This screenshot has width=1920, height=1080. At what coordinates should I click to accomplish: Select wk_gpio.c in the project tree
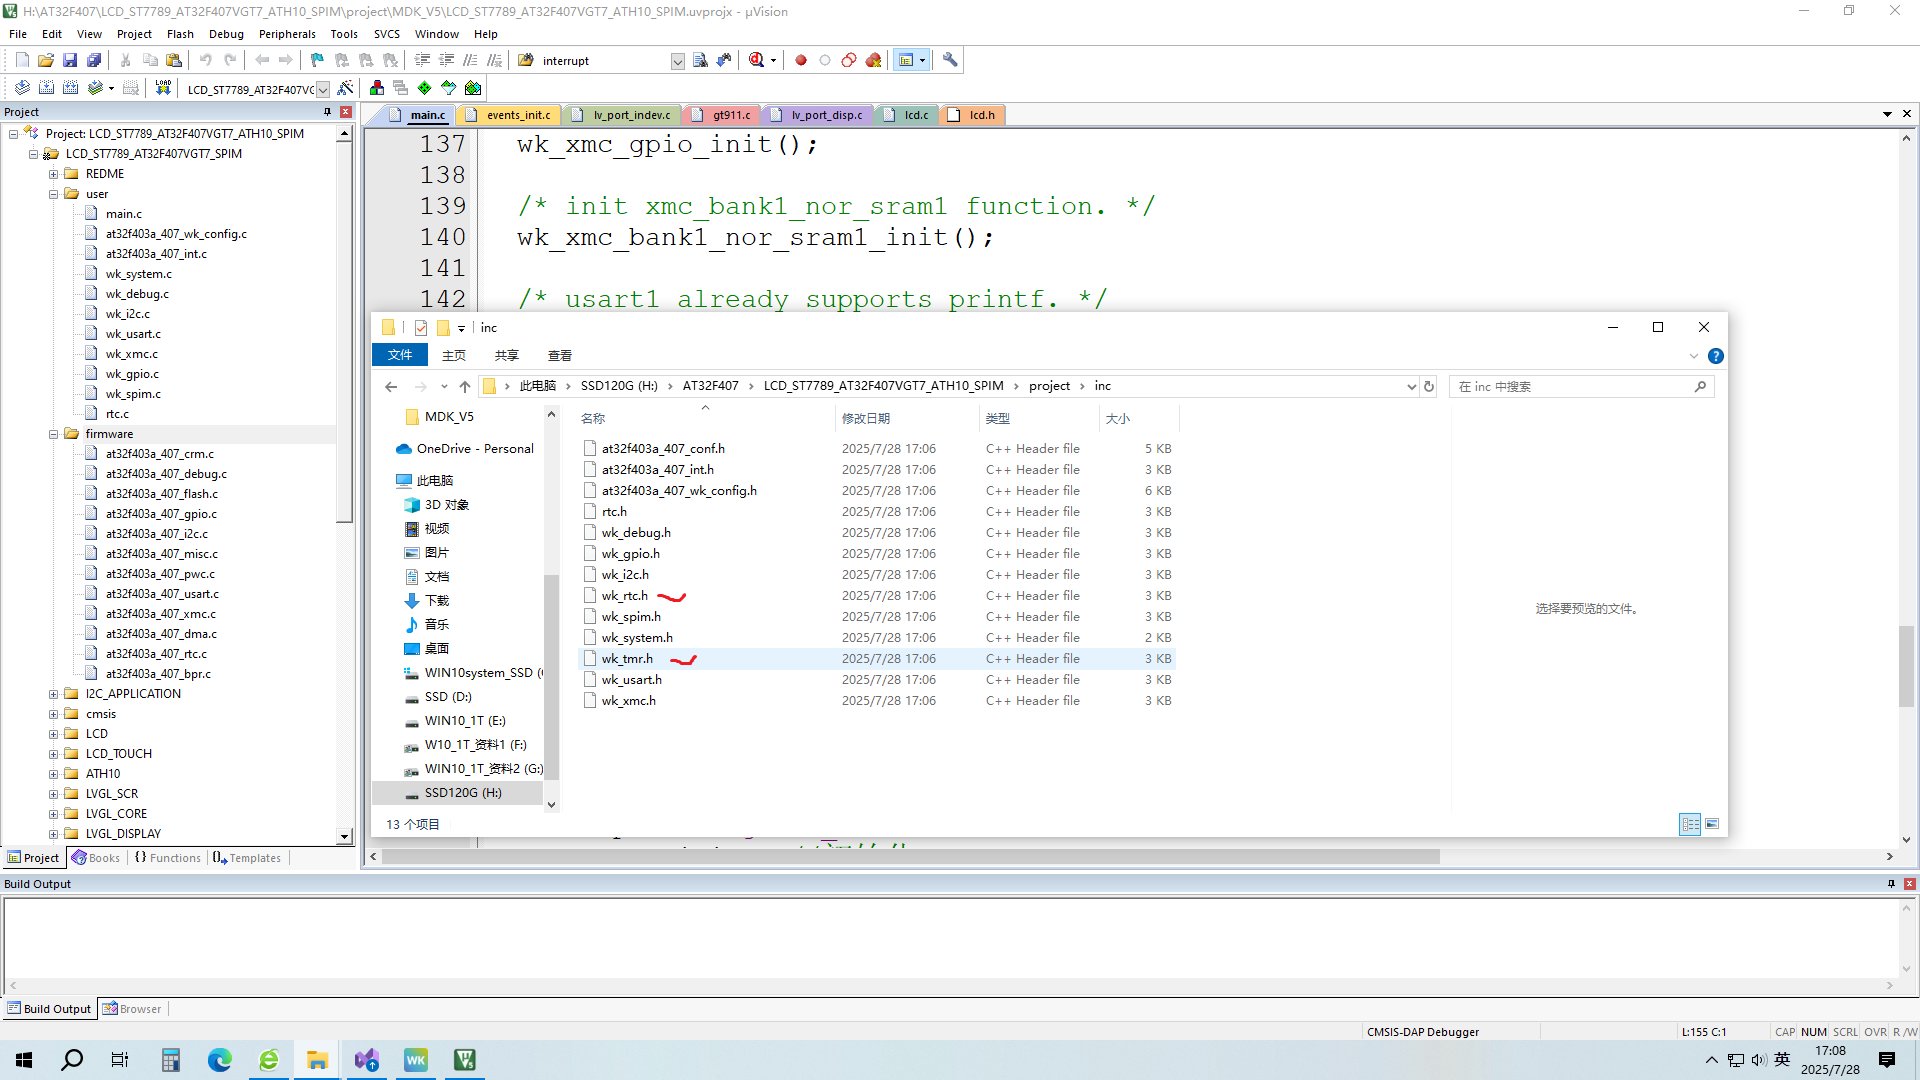point(132,374)
